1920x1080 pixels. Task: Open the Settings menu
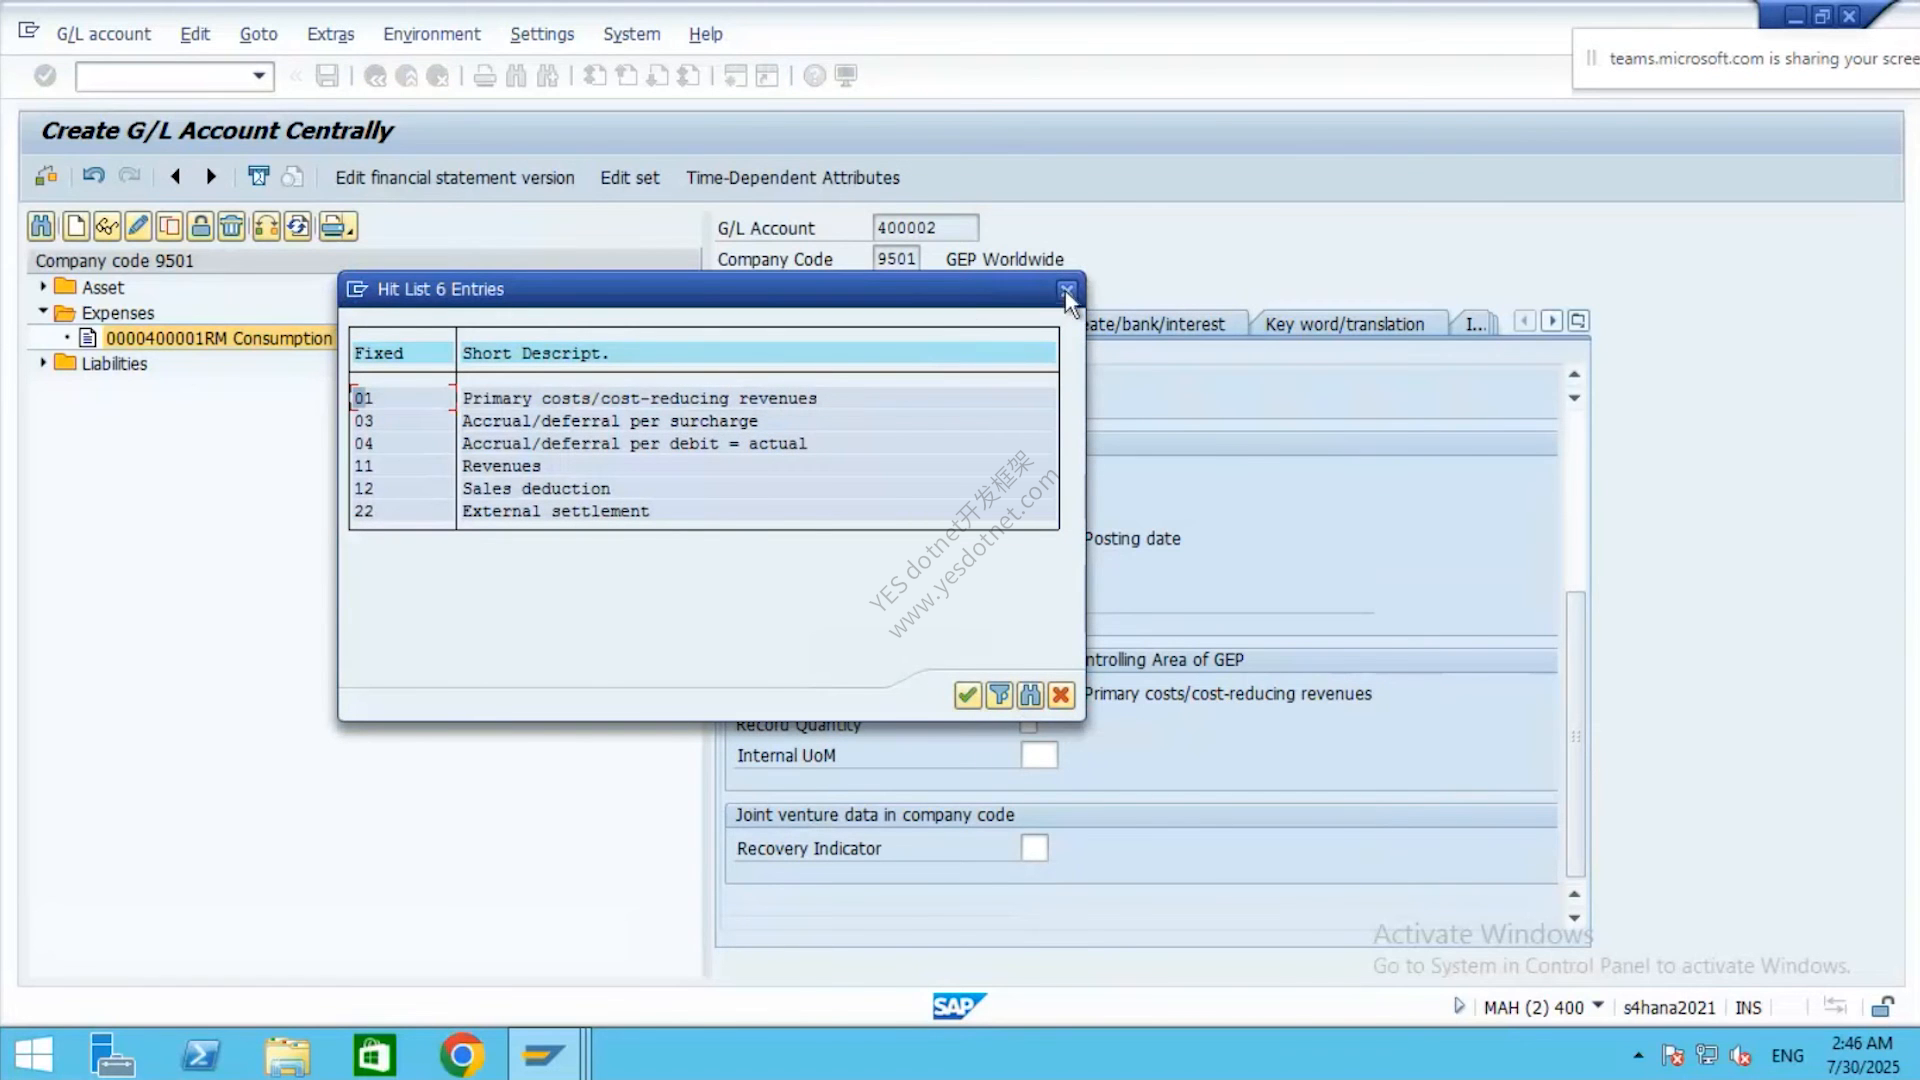(542, 34)
